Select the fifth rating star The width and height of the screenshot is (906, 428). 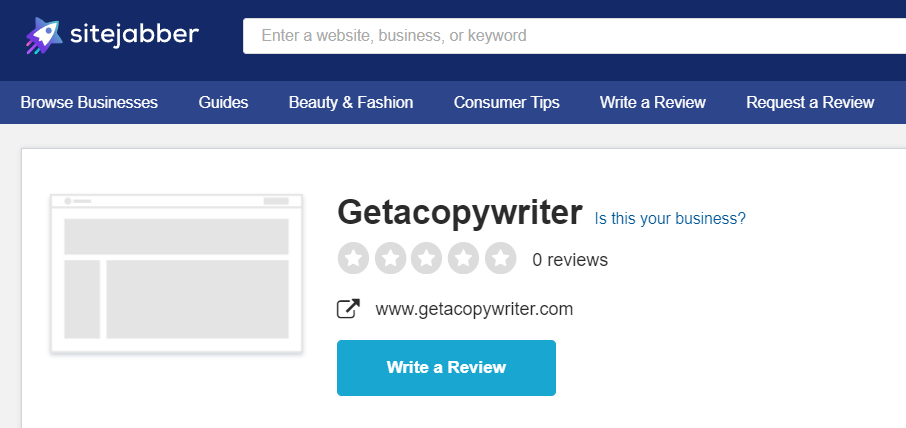[500, 258]
